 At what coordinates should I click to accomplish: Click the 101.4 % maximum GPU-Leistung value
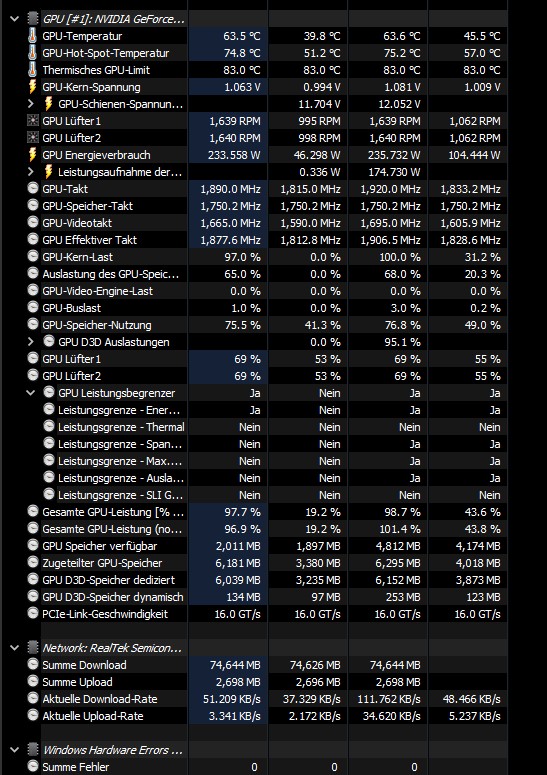point(400,529)
